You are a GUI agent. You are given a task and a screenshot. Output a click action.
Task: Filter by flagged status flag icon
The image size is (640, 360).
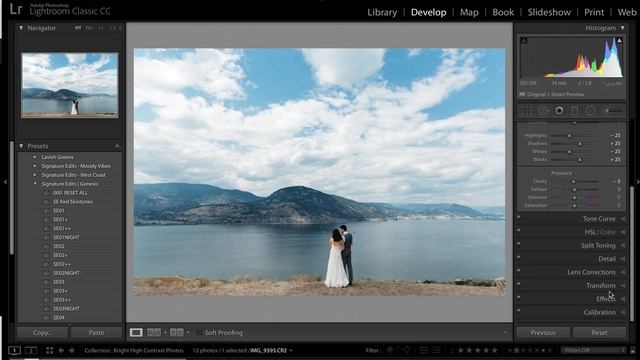pyautogui.click(x=390, y=350)
